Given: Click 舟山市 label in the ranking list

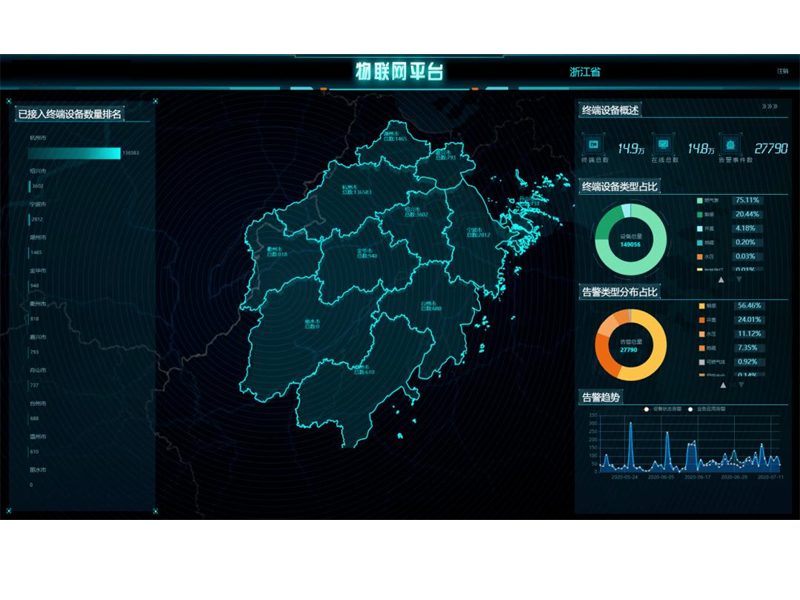Looking at the screenshot, I should (x=38, y=370).
